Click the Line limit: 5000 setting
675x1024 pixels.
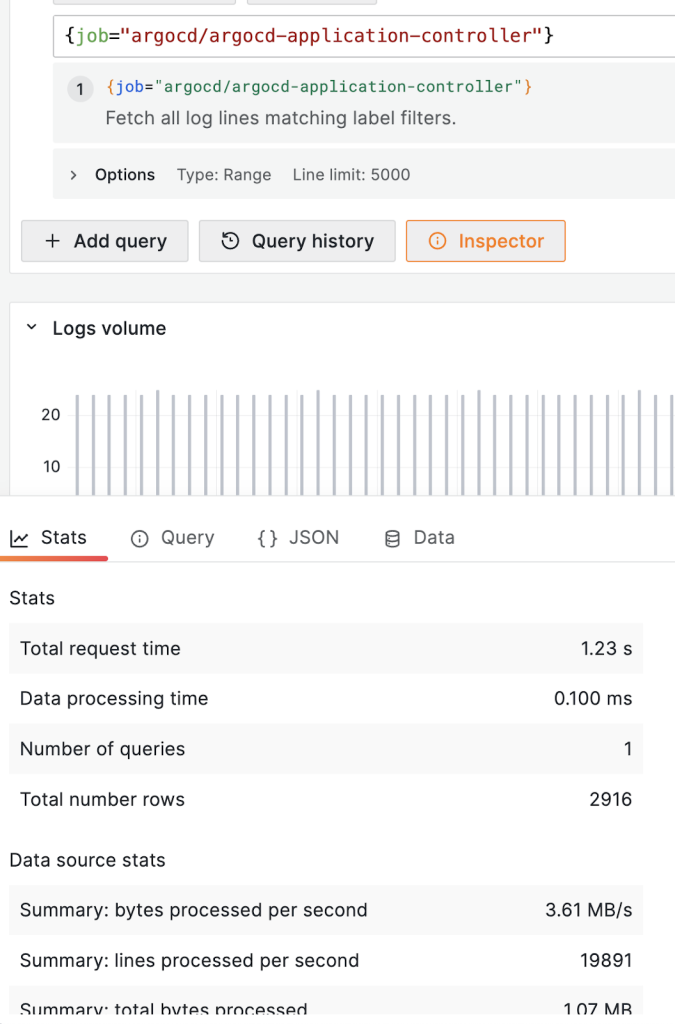(x=351, y=175)
